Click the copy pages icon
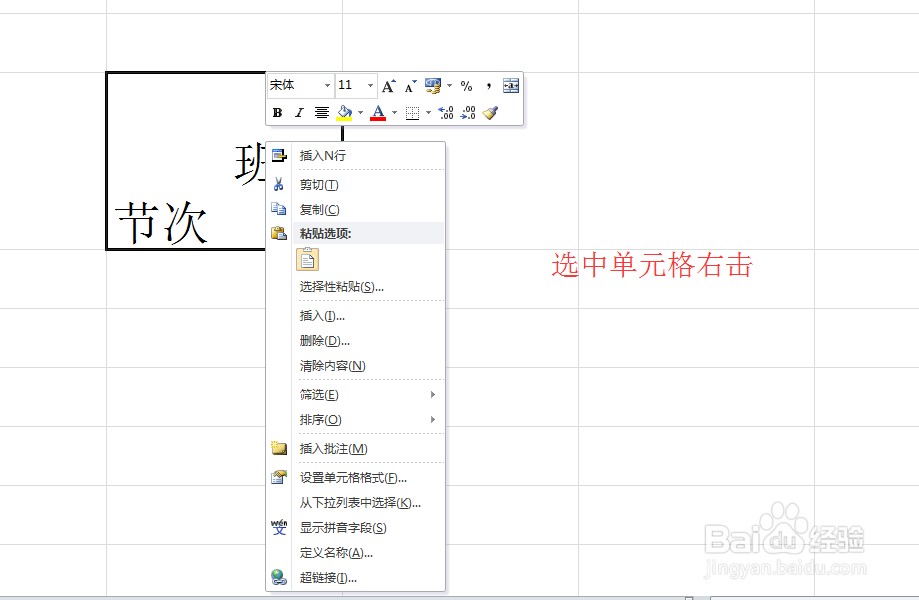Image resolution: width=919 pixels, height=600 pixels. pos(279,209)
